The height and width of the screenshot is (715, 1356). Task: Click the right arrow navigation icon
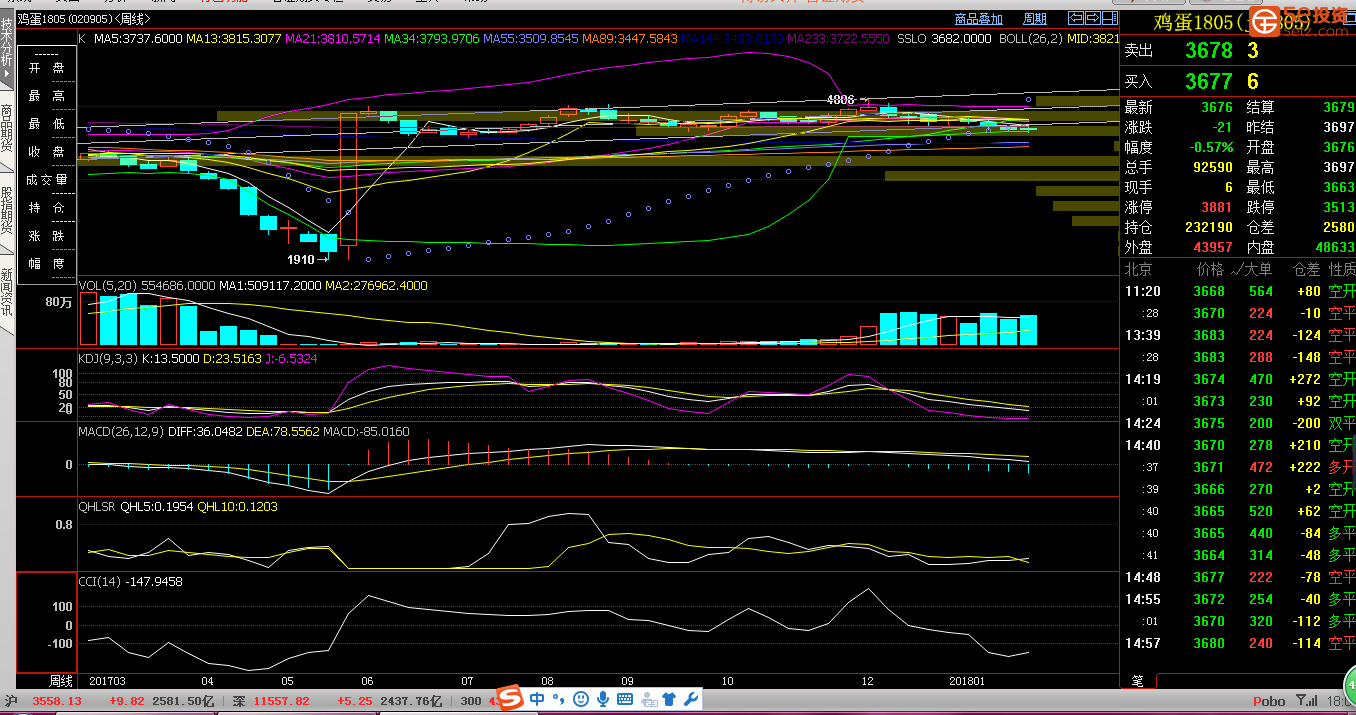[x=1092, y=18]
